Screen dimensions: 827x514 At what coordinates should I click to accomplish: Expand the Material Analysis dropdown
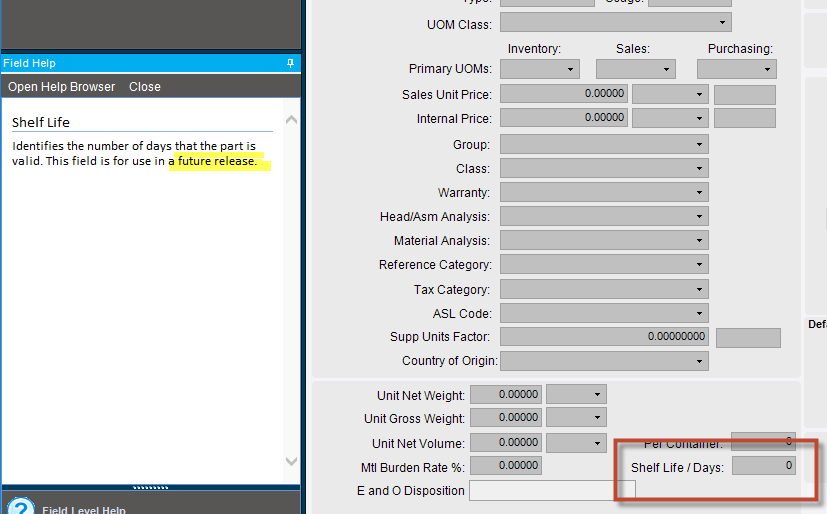(x=699, y=240)
